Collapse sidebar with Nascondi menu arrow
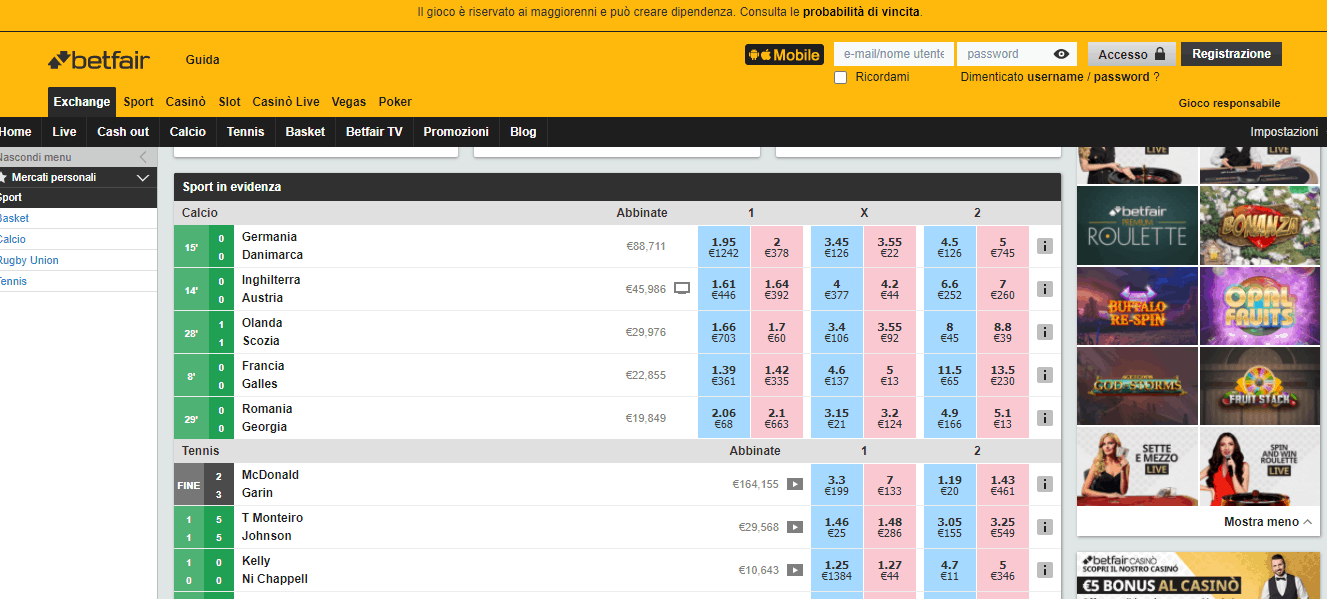 [143, 157]
